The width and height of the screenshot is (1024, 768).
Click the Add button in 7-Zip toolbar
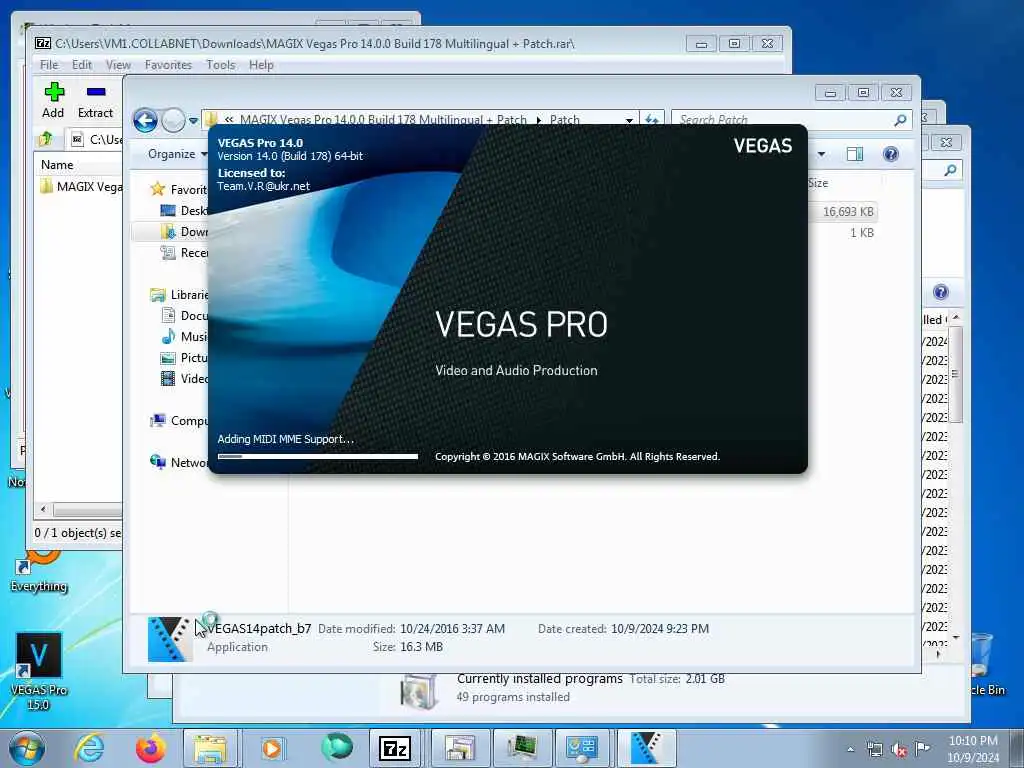coord(54,100)
